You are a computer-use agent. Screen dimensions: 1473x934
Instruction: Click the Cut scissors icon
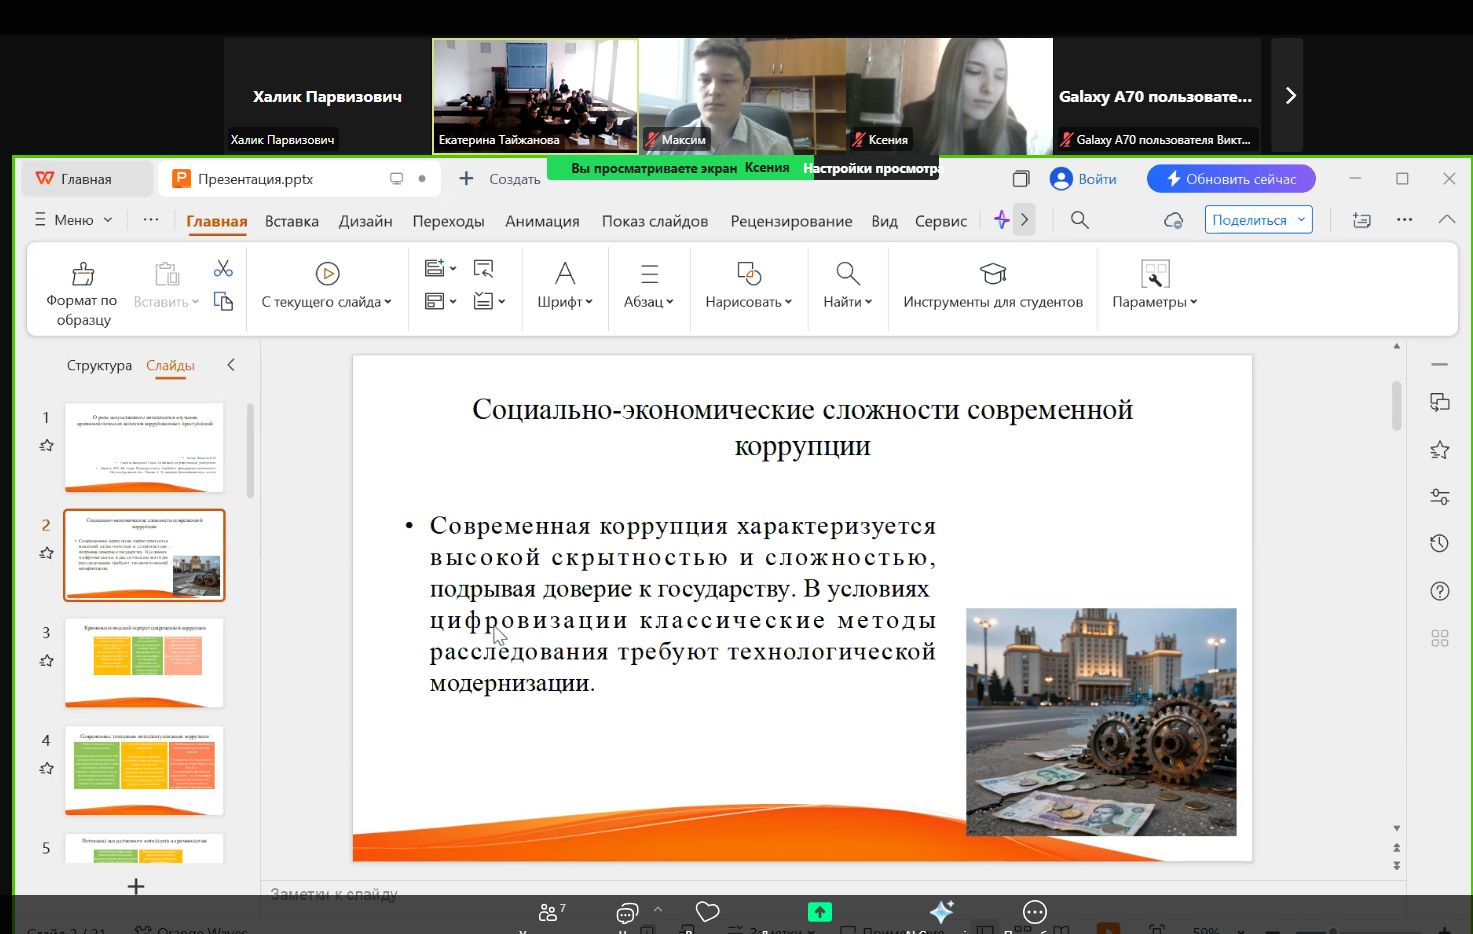click(223, 268)
